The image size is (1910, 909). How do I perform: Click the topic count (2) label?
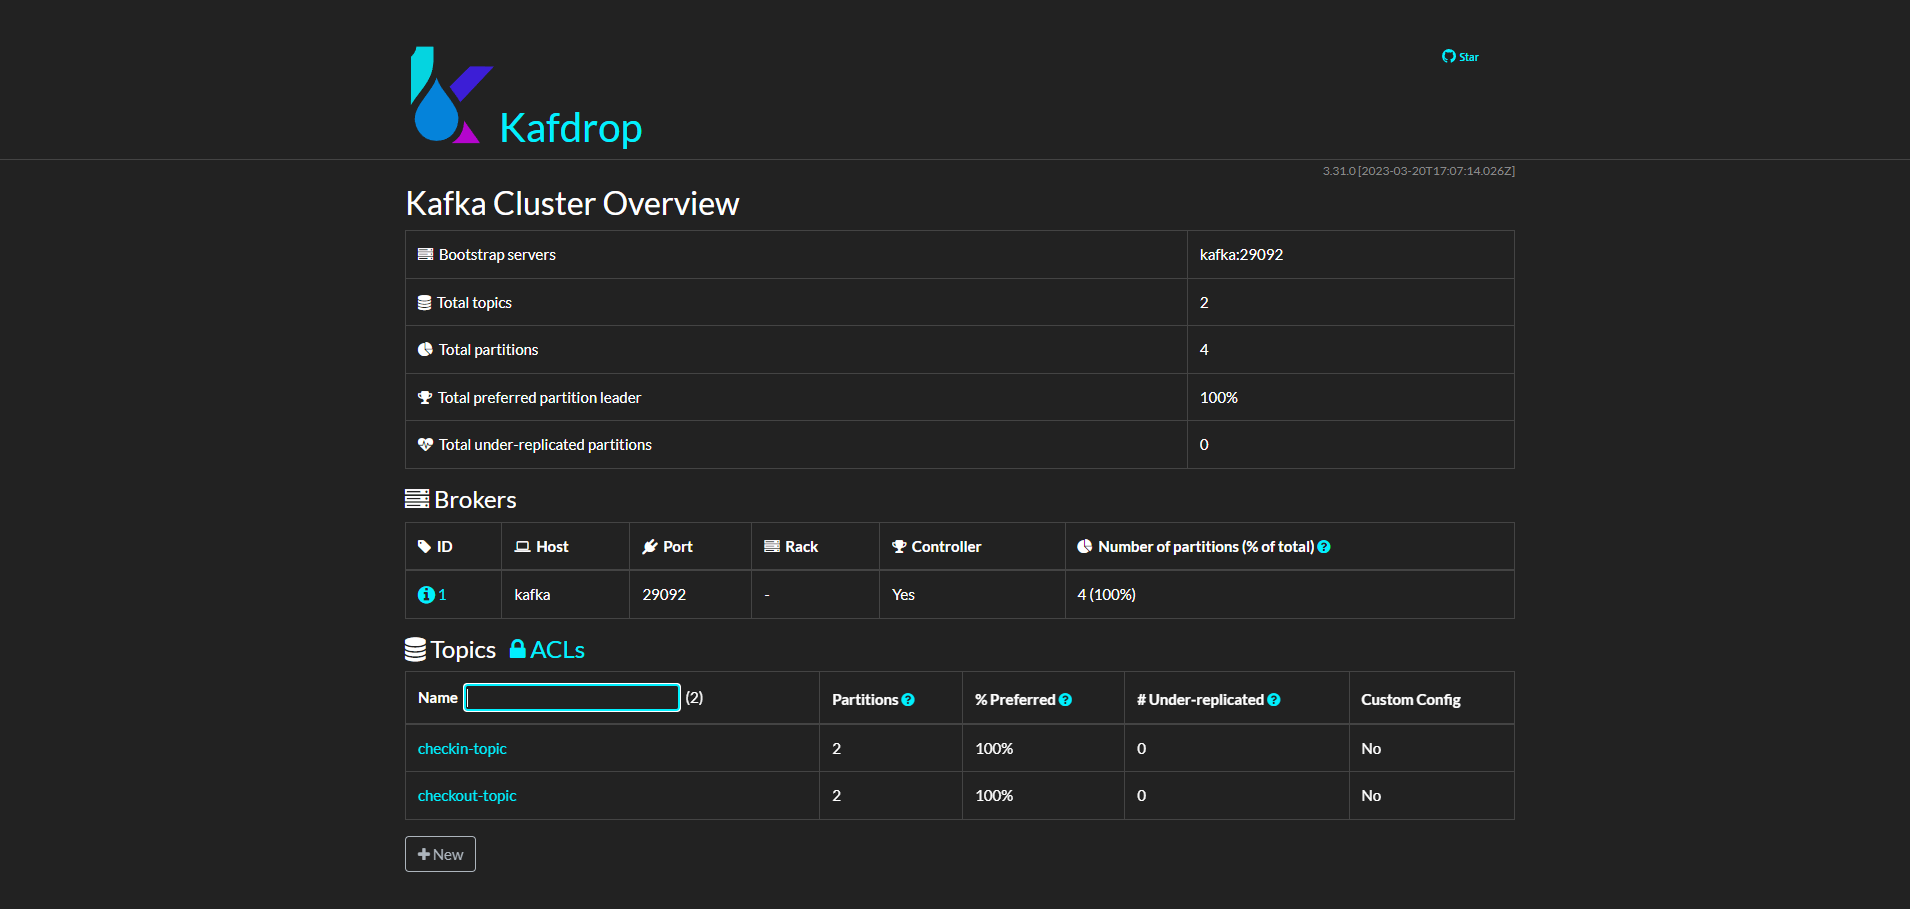(694, 697)
